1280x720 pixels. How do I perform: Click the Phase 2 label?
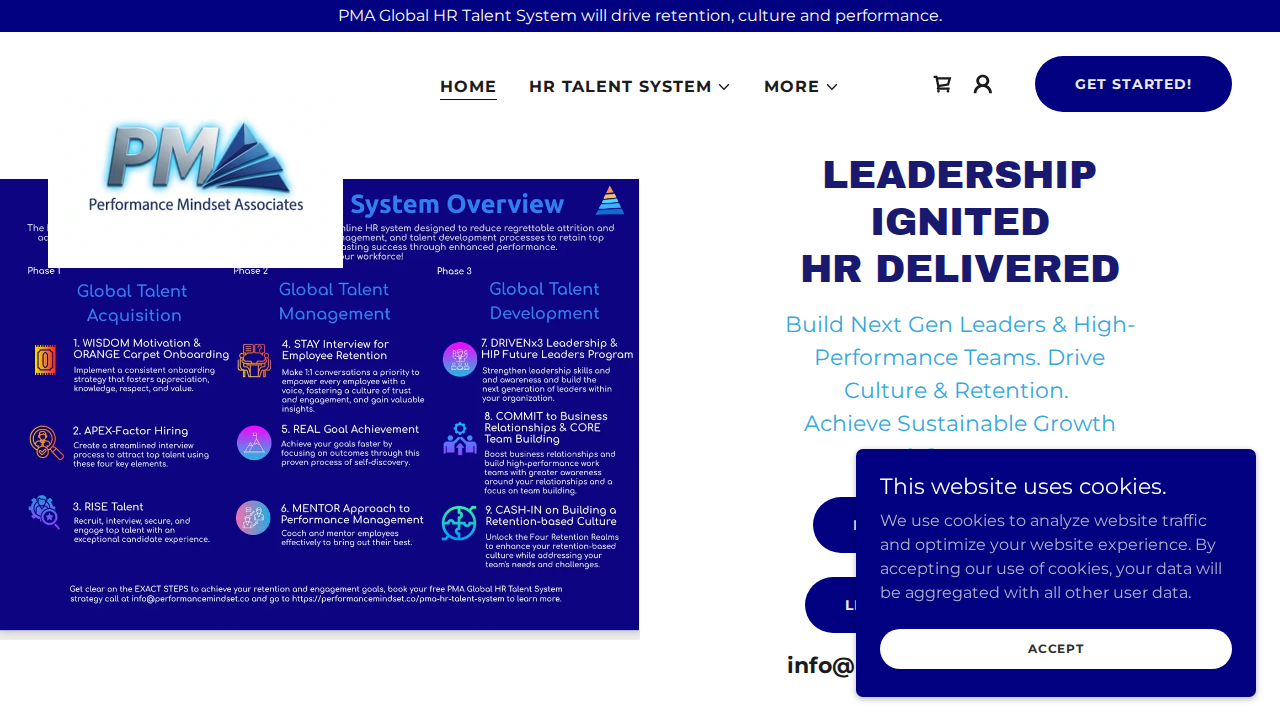(251, 271)
